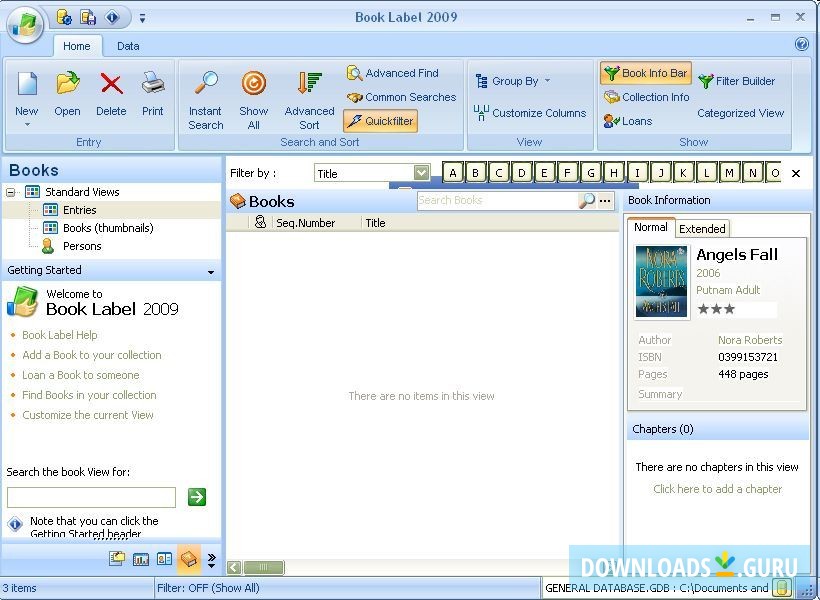
Task: Show Collection Info
Action: point(646,97)
